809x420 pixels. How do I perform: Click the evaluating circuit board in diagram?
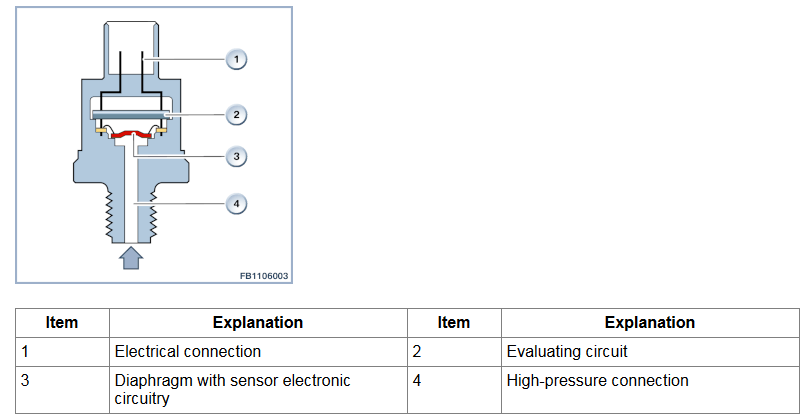point(131,114)
